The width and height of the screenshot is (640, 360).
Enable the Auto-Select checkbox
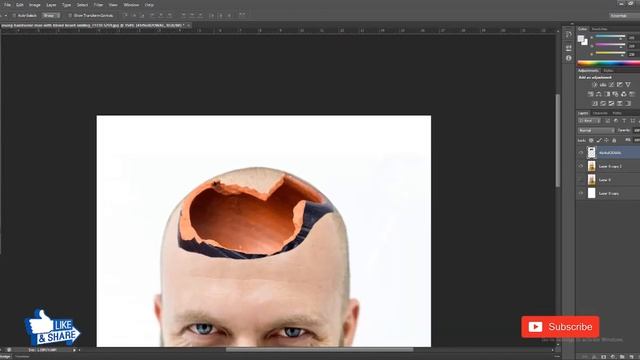(14, 16)
